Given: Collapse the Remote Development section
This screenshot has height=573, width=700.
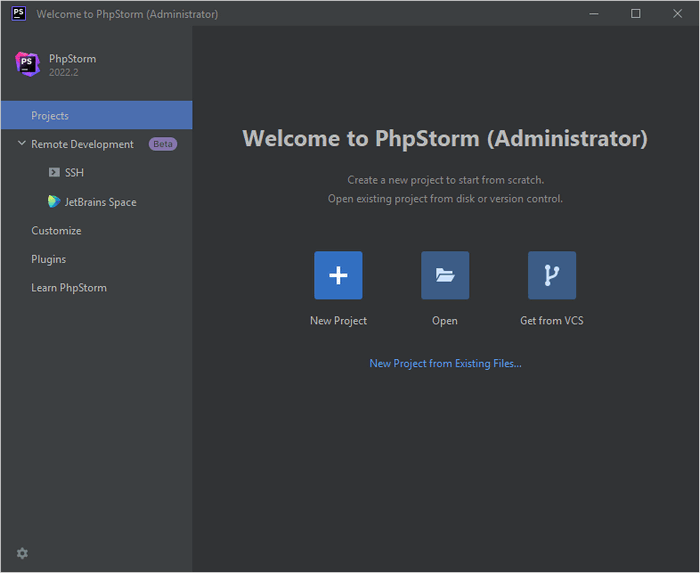Looking at the screenshot, I should coord(21,143).
